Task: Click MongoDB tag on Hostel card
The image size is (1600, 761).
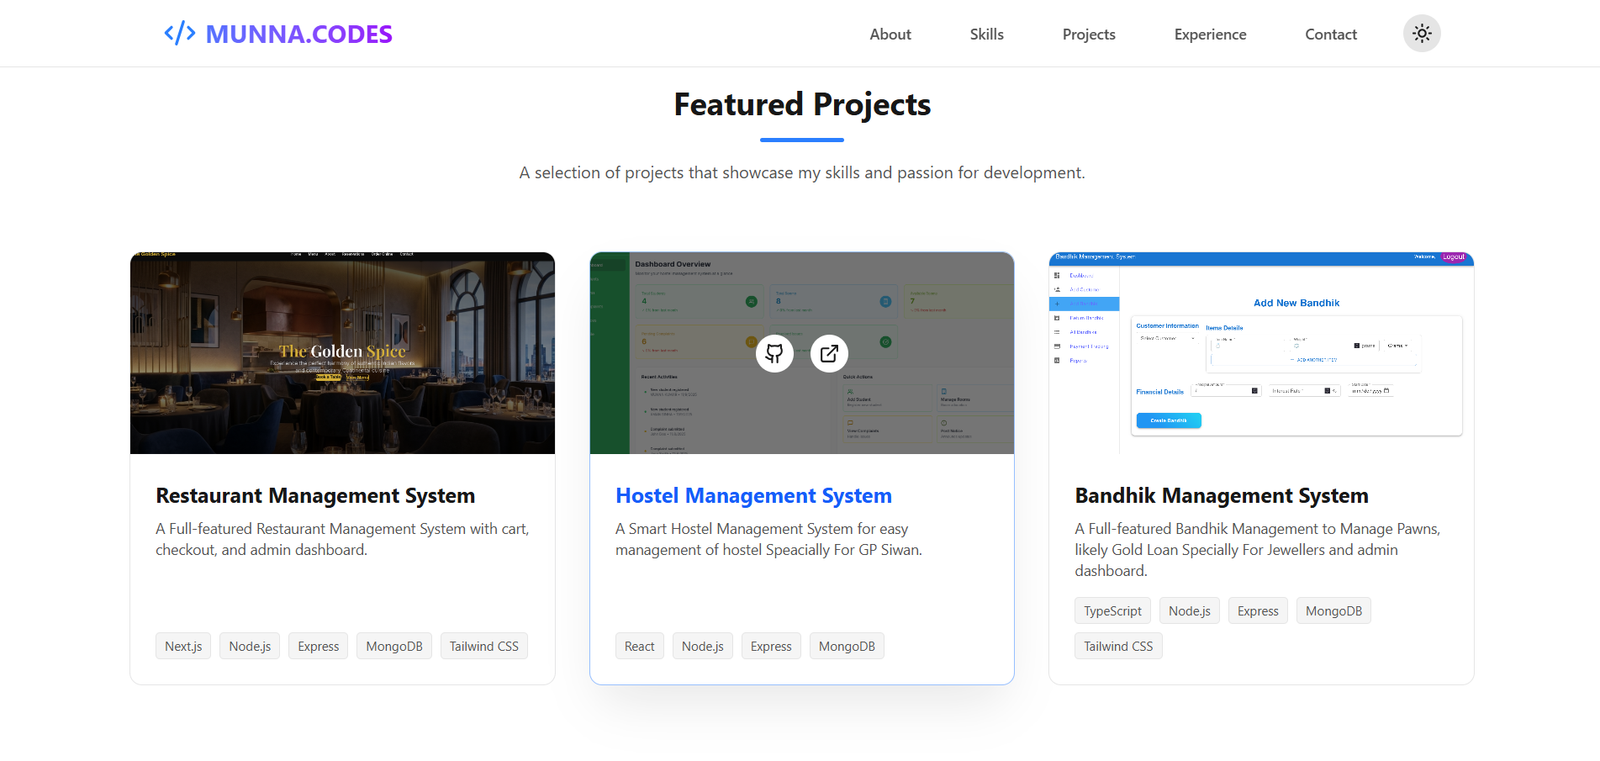Action: pos(847,646)
